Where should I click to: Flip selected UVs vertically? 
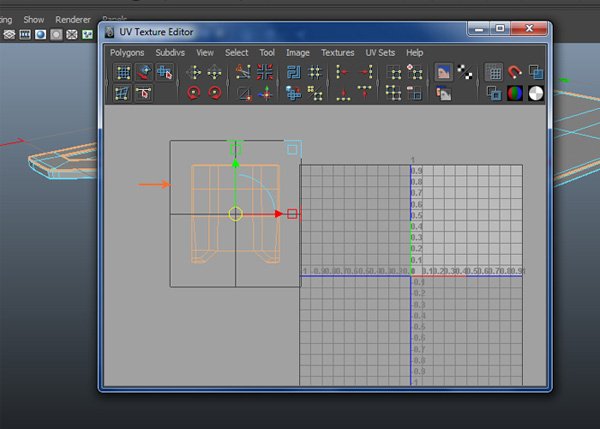tap(215, 72)
